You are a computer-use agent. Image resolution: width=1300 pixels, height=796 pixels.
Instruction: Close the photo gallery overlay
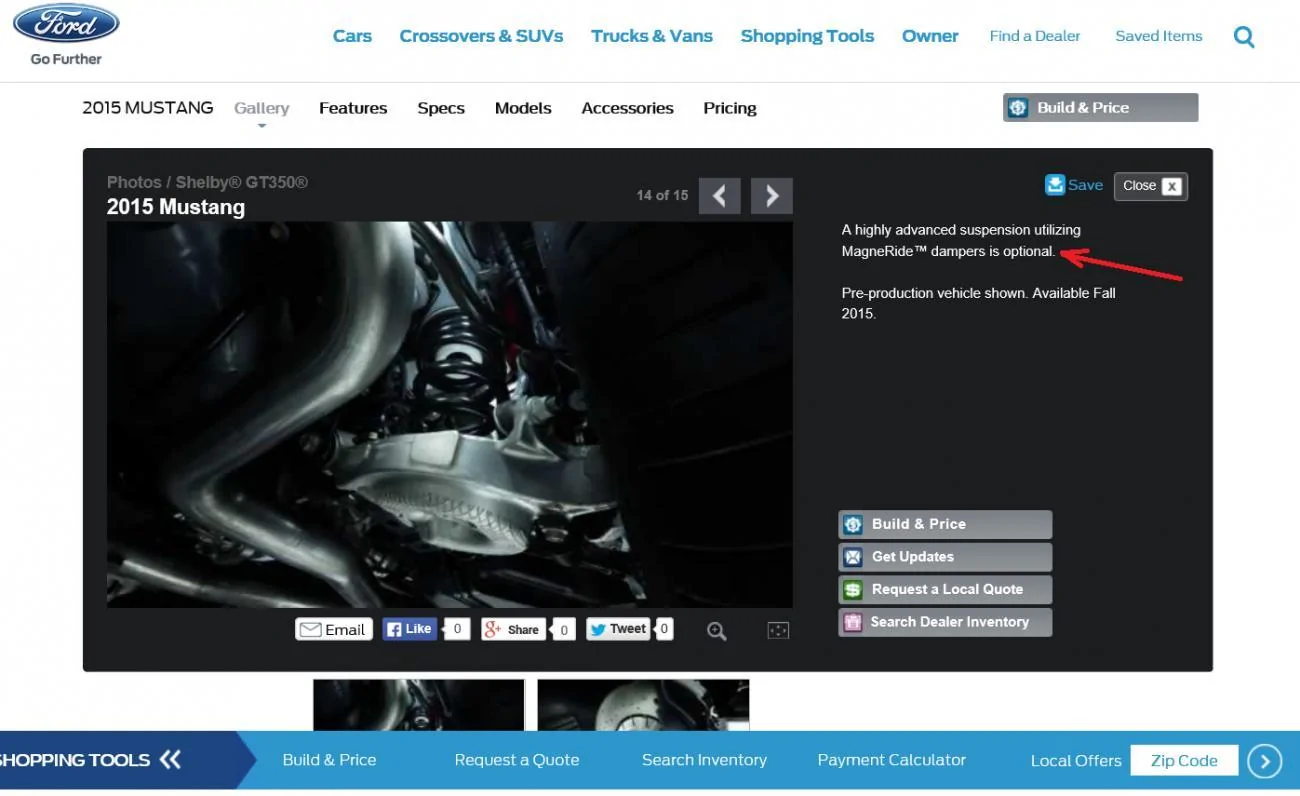point(1151,186)
